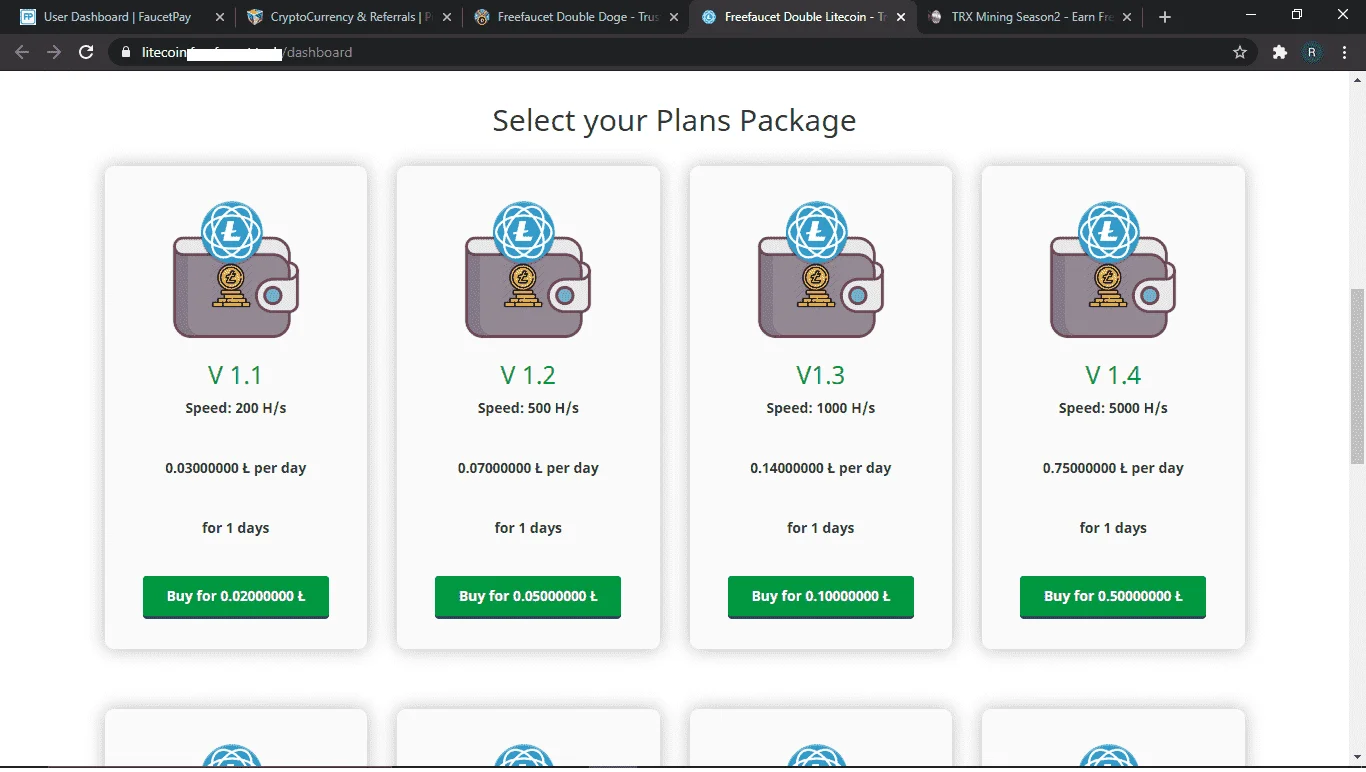Viewport: 1366px width, 772px height.
Task: View site security lock information
Action: click(126, 52)
